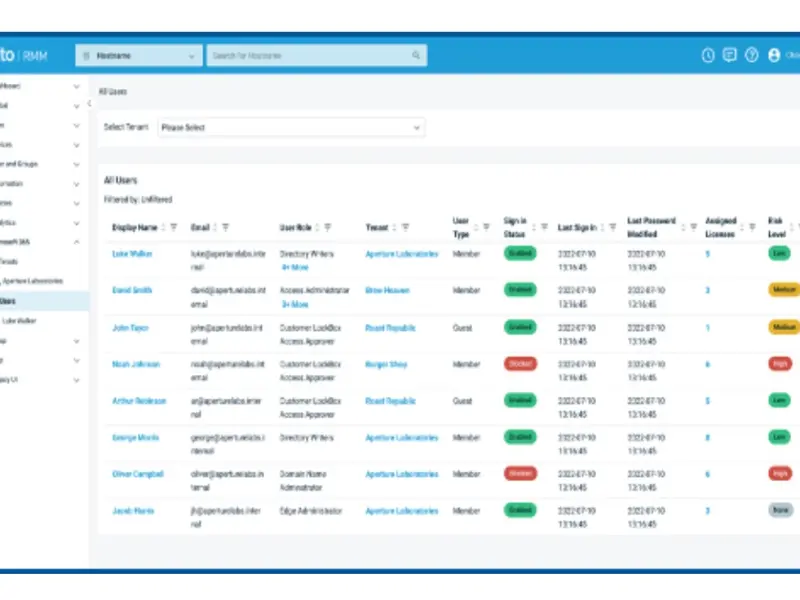Collapse the Microsoft 365 sidebar section

(x=77, y=242)
